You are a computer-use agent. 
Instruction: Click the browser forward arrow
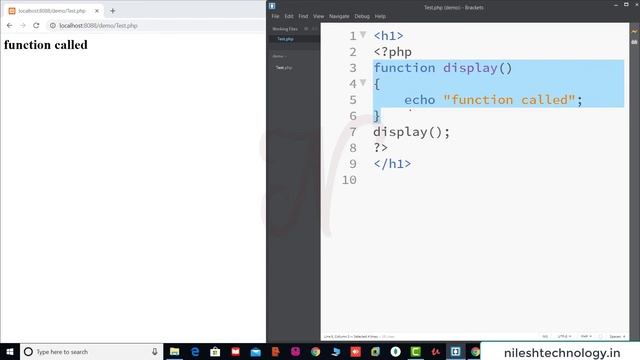point(23,25)
